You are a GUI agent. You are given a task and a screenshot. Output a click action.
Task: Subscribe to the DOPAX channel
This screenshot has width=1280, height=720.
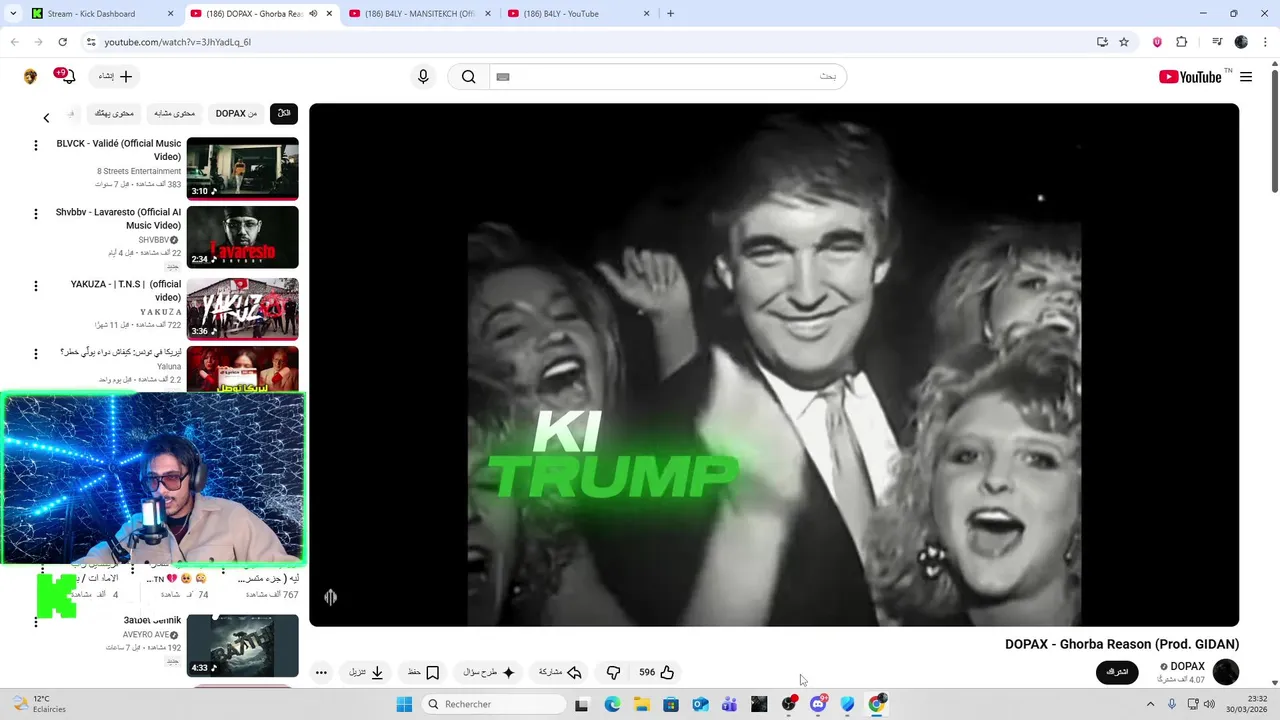click(x=1117, y=672)
